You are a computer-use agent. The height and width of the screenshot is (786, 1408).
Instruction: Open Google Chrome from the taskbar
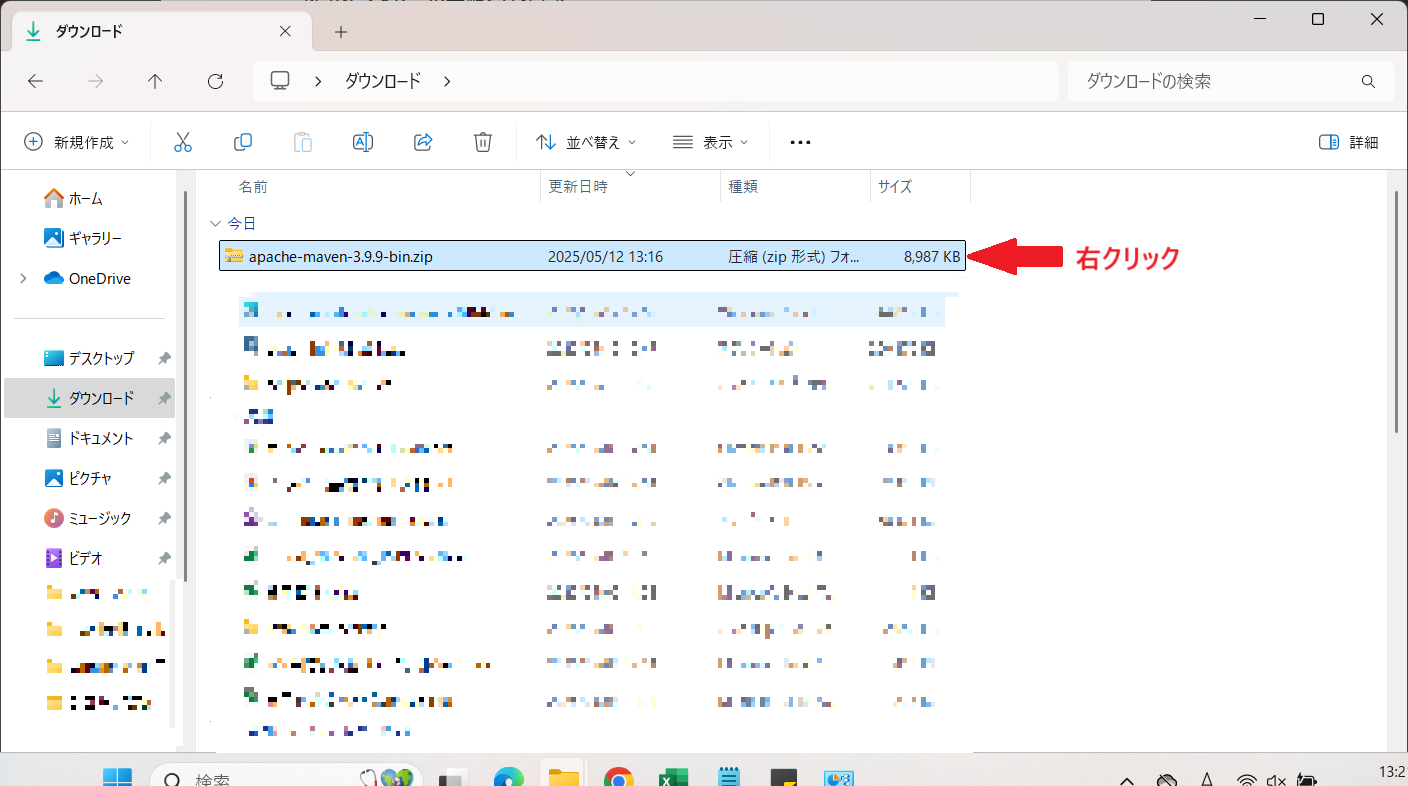pos(619,779)
